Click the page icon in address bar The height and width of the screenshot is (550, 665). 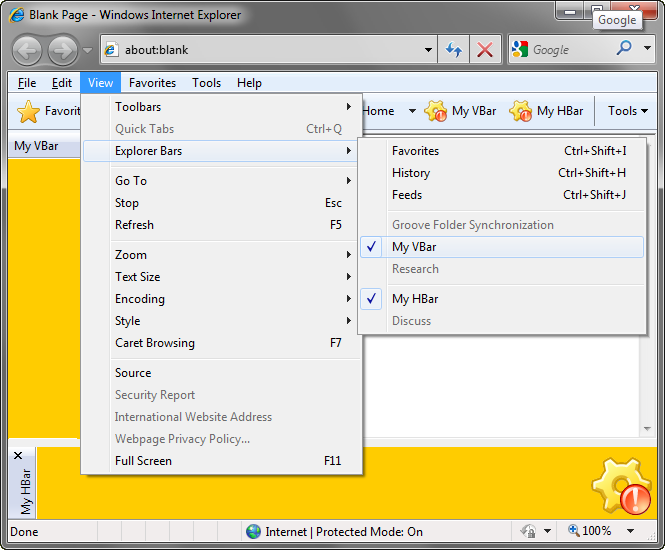tap(111, 50)
